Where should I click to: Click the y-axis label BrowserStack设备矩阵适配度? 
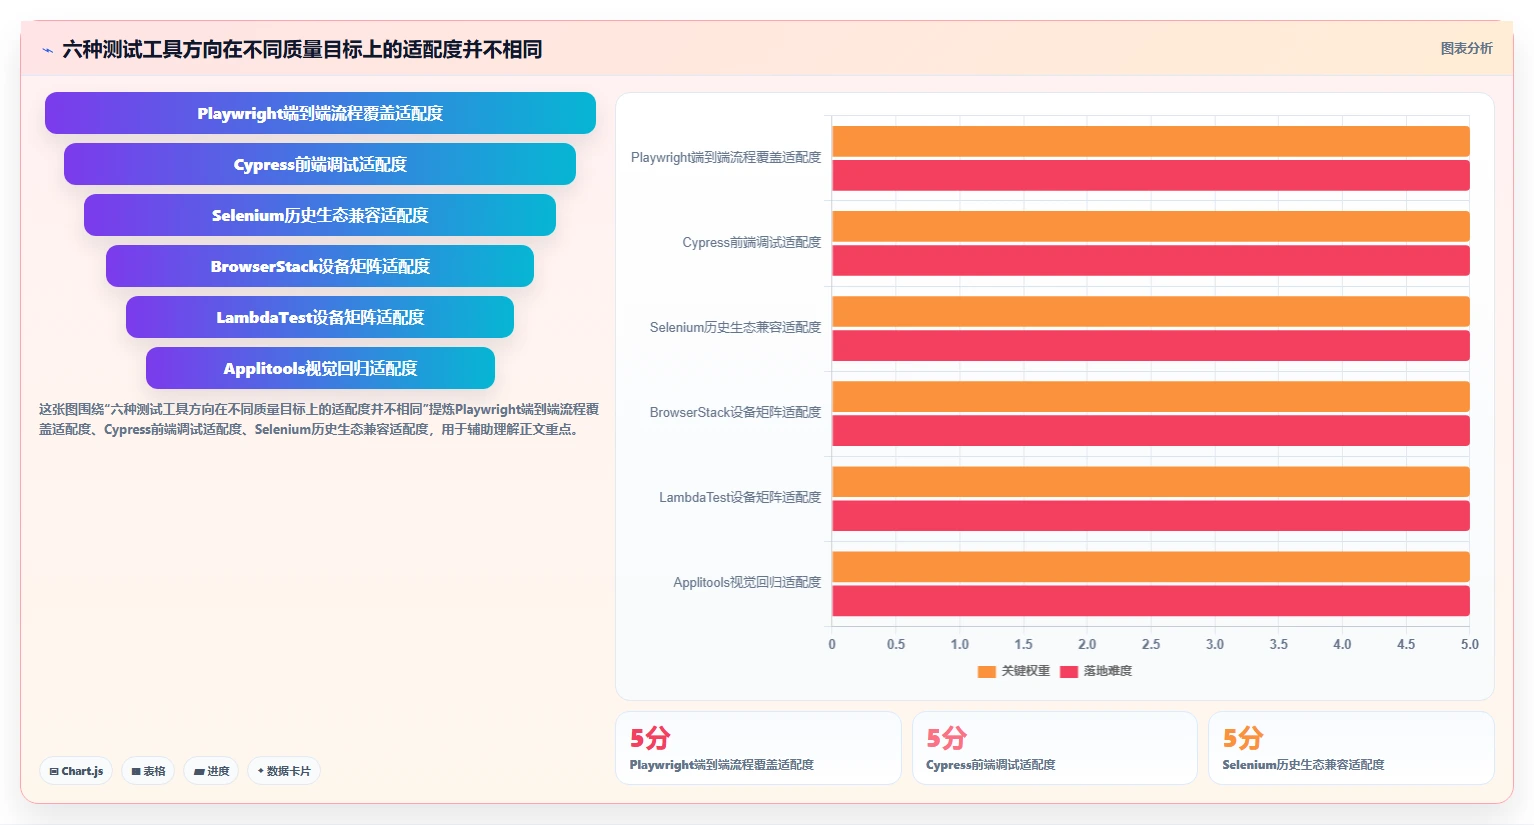pyautogui.click(x=735, y=412)
